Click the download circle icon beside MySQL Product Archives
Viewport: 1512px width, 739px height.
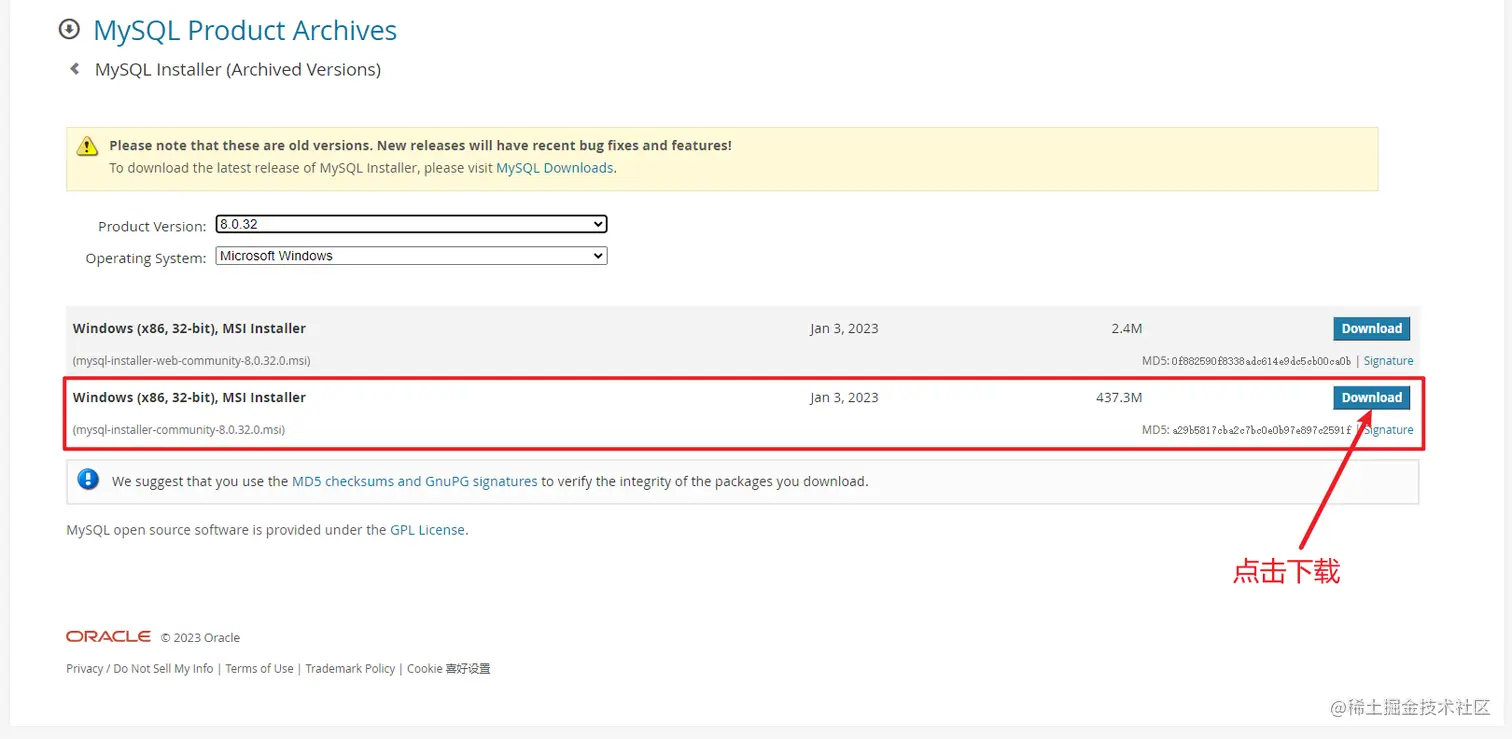click(x=69, y=30)
